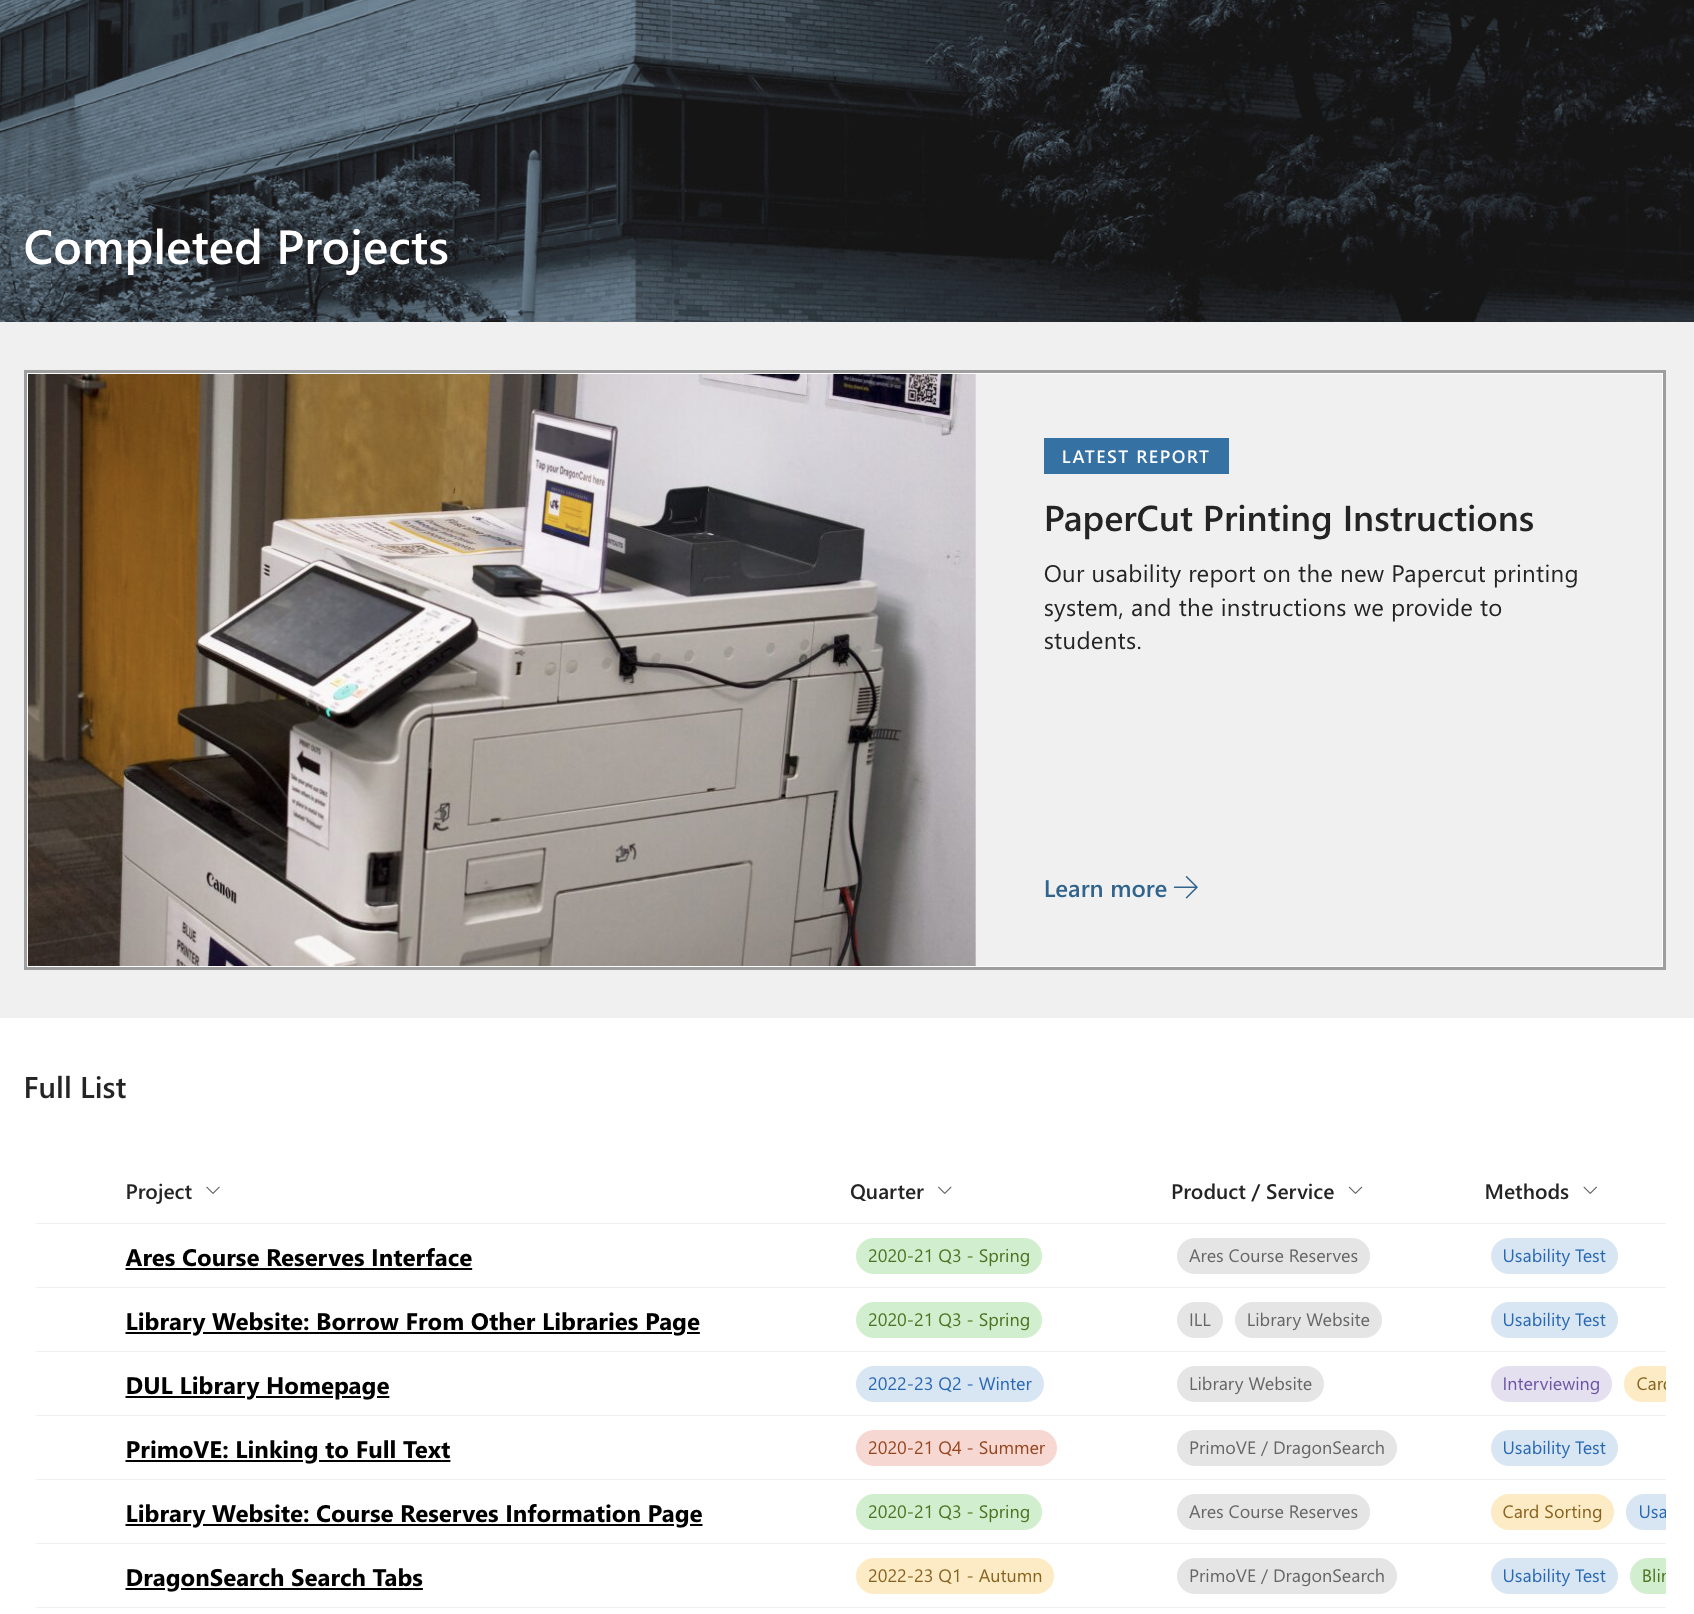Click 2022-23 Q1 - Autumn quarter tag
1694x1614 pixels.
click(x=955, y=1576)
